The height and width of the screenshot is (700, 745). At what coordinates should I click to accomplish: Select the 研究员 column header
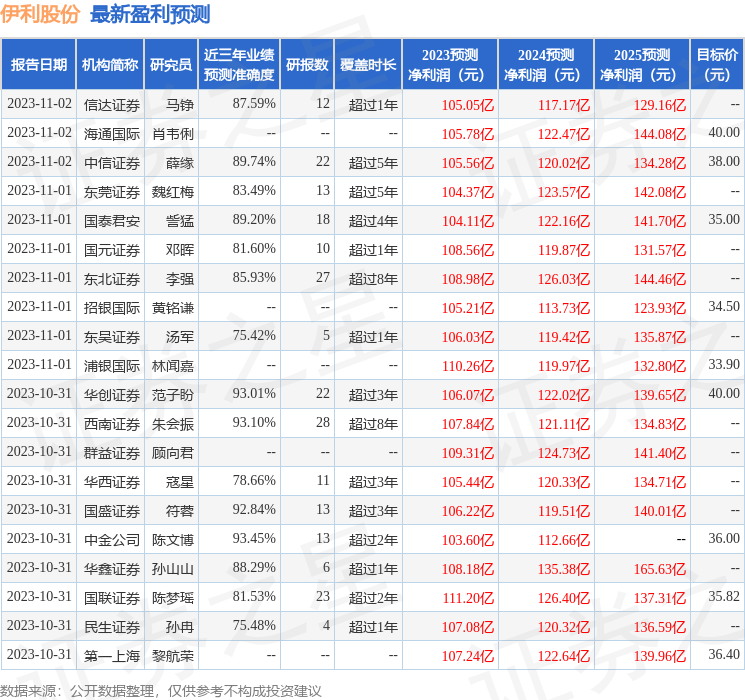pyautogui.click(x=171, y=64)
